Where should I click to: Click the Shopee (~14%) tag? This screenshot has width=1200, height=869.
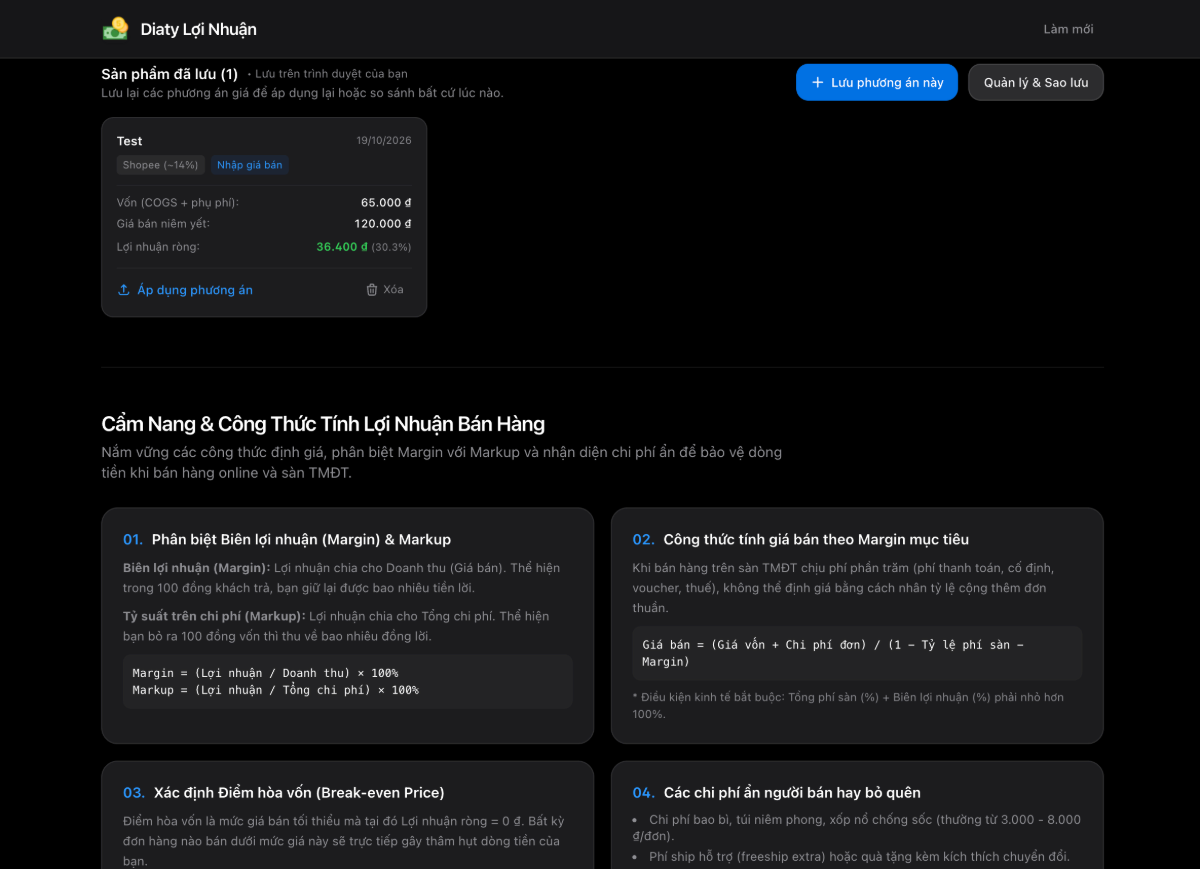click(x=161, y=165)
